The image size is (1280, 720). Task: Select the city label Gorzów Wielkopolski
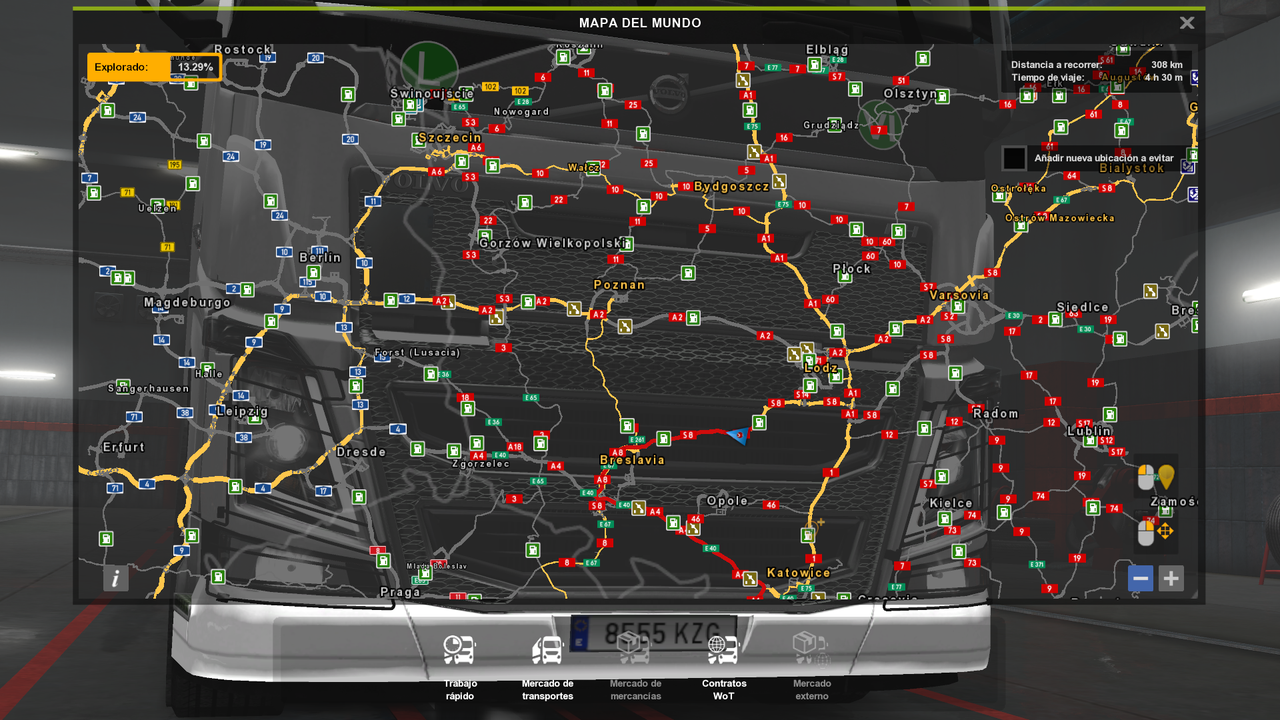click(554, 243)
